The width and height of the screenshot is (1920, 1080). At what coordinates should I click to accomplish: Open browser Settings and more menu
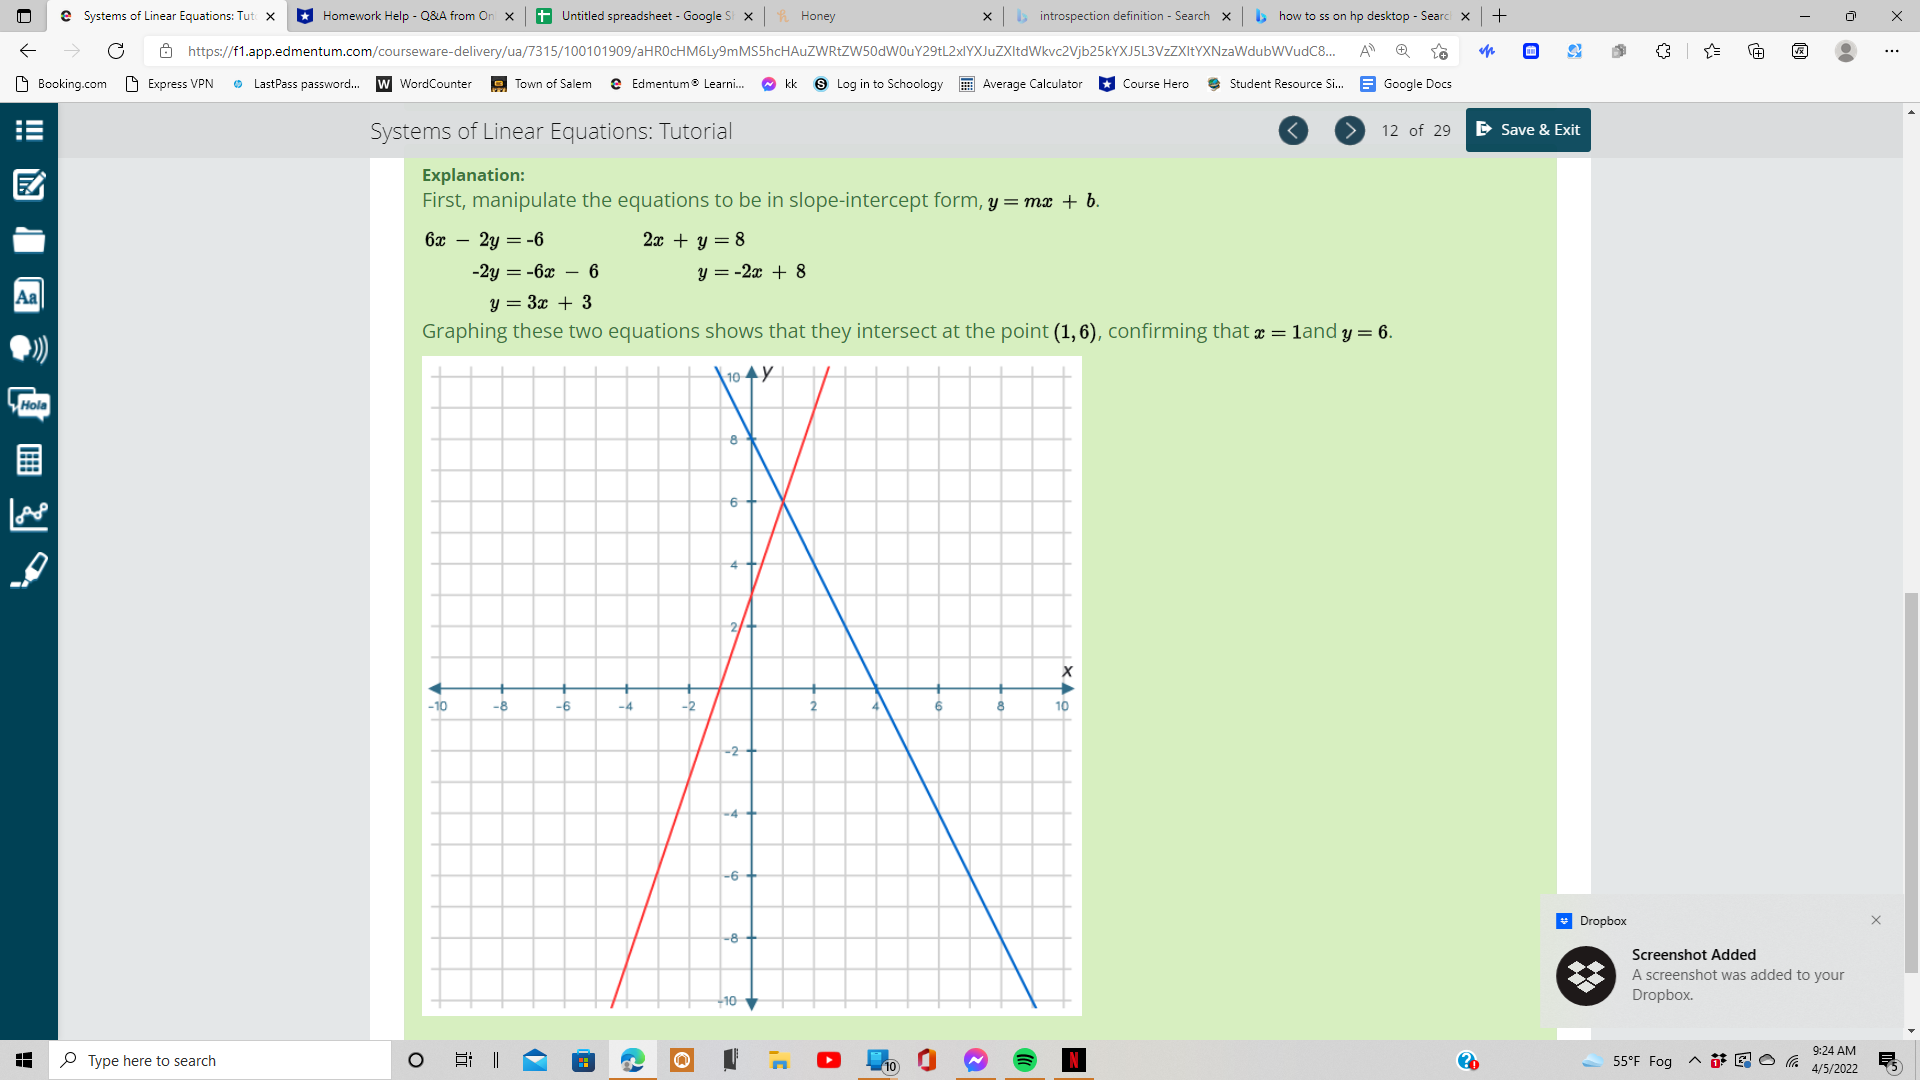tap(1891, 51)
